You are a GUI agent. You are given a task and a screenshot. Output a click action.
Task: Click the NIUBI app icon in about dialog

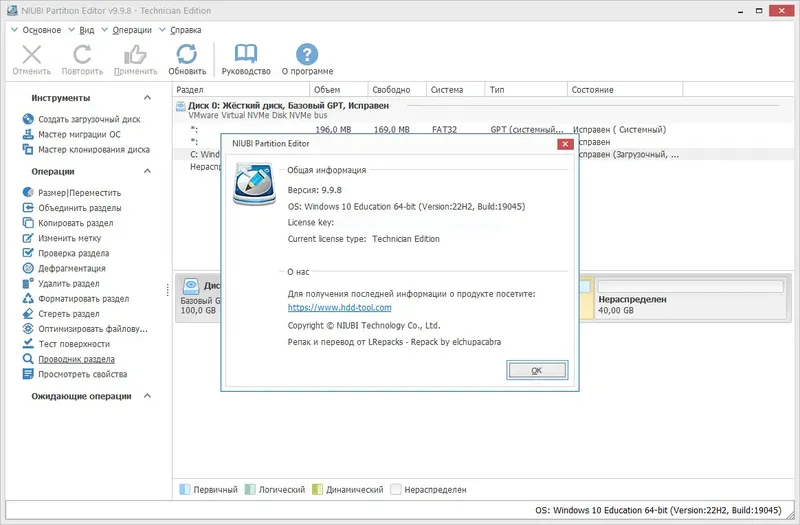(254, 184)
